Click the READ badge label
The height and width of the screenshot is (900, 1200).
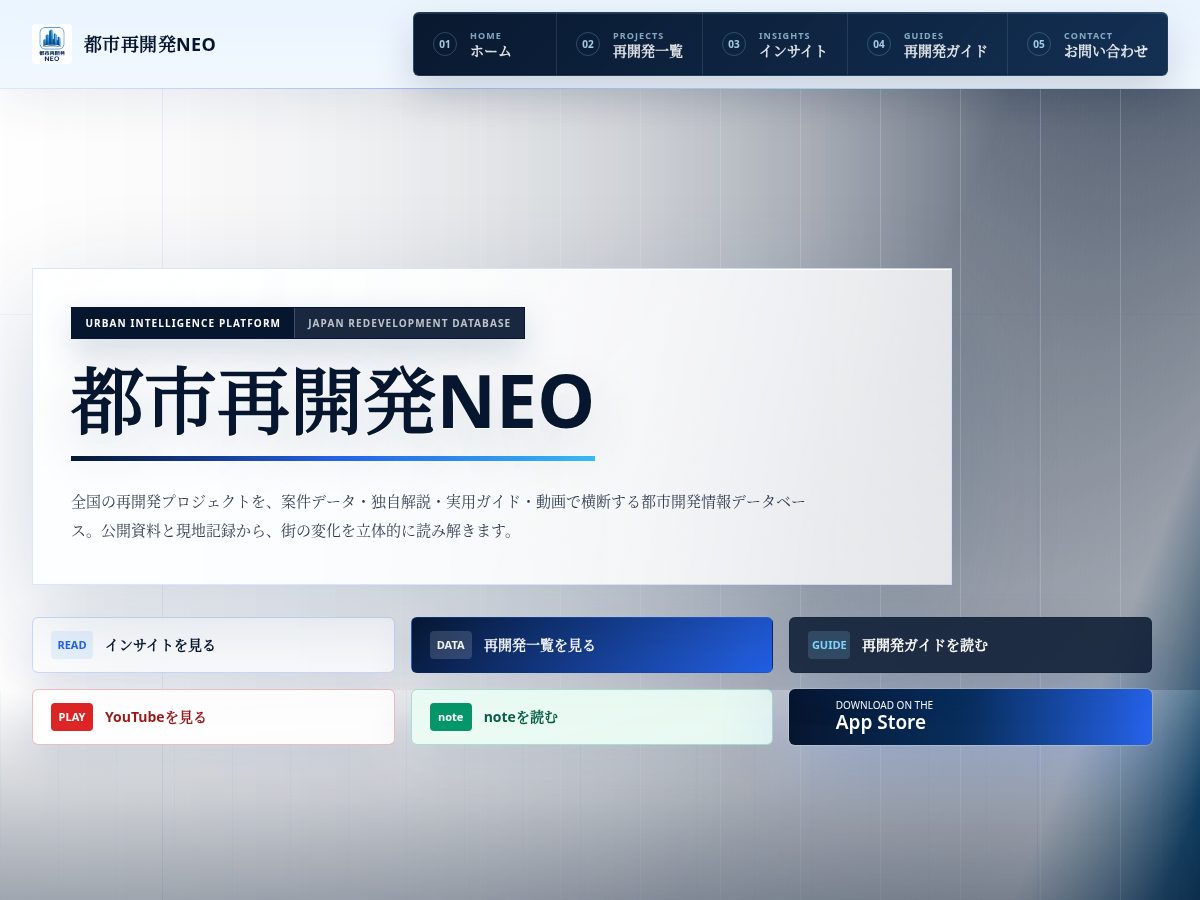pos(72,645)
